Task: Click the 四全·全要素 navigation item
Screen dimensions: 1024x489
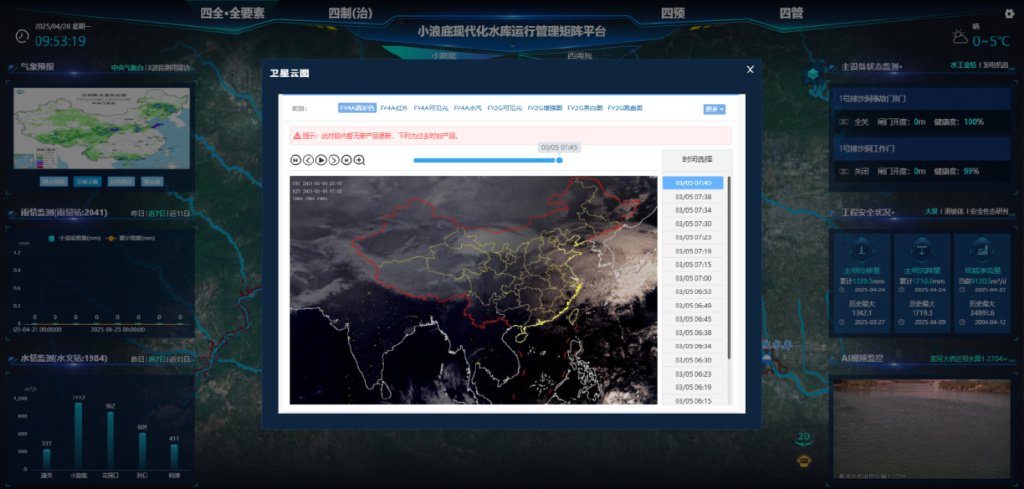Action: point(233,13)
